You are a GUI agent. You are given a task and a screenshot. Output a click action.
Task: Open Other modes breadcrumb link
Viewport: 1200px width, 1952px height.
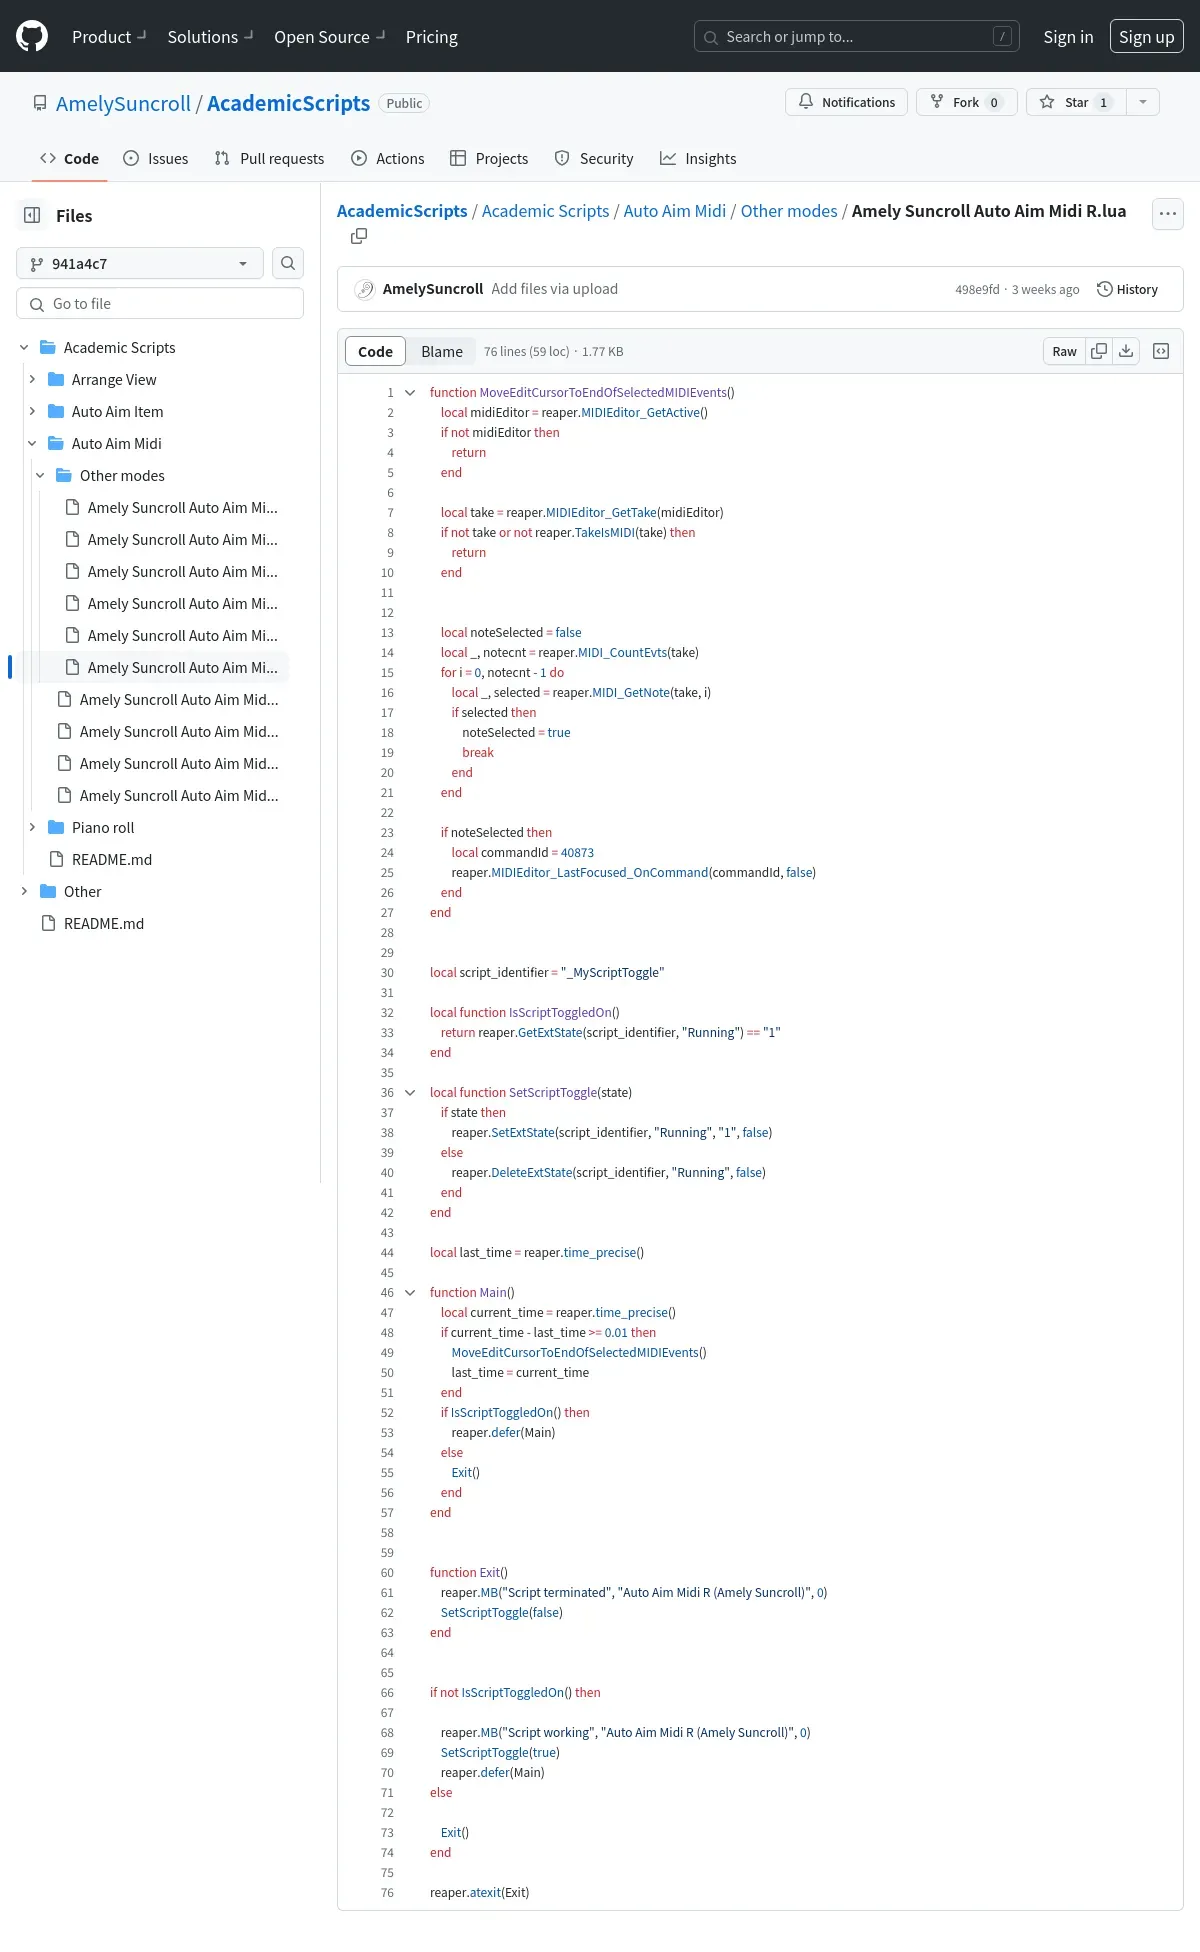(x=789, y=211)
